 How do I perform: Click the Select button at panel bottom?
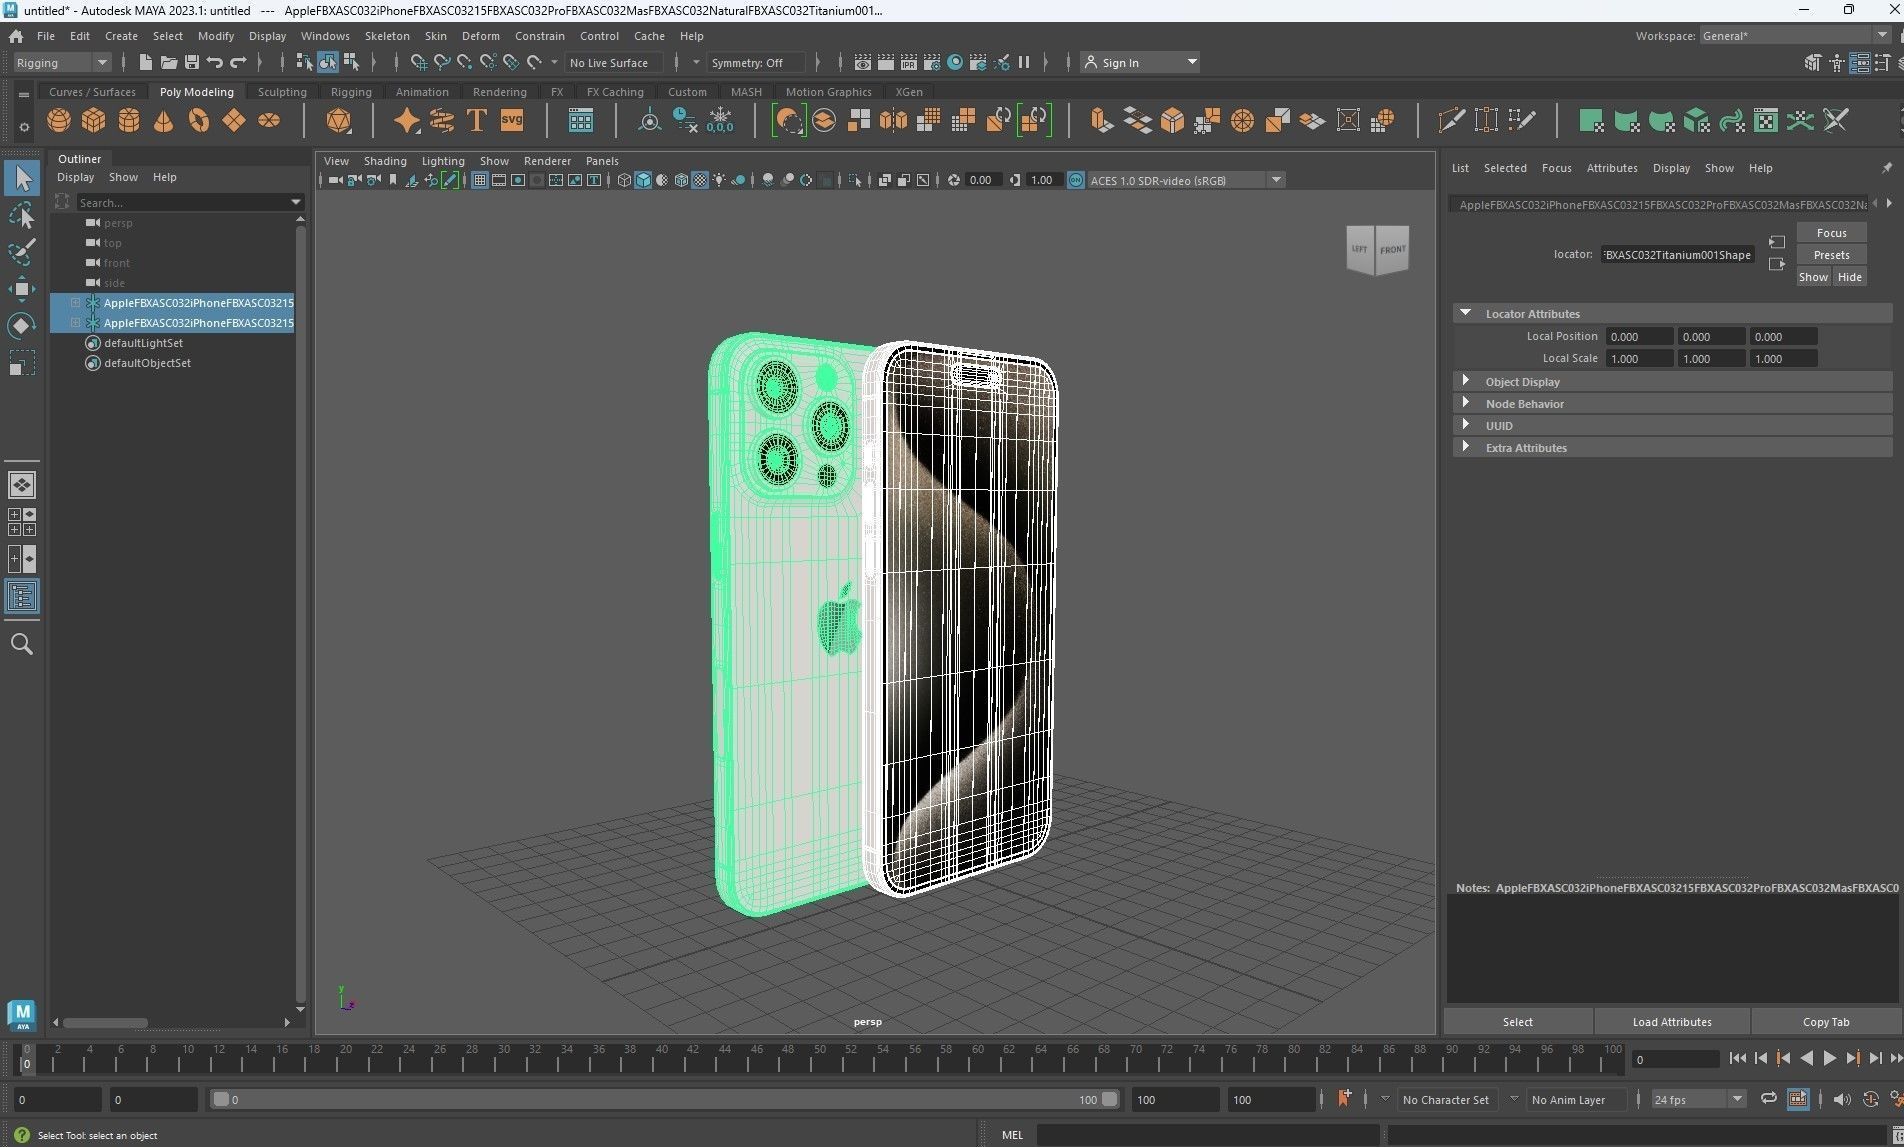tap(1517, 1022)
